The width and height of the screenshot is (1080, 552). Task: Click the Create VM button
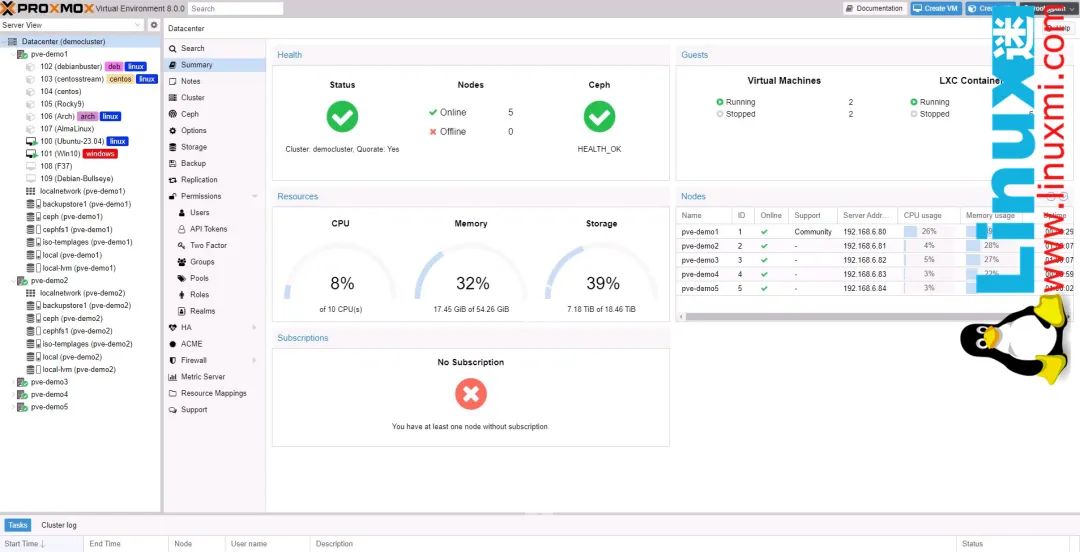coord(936,8)
